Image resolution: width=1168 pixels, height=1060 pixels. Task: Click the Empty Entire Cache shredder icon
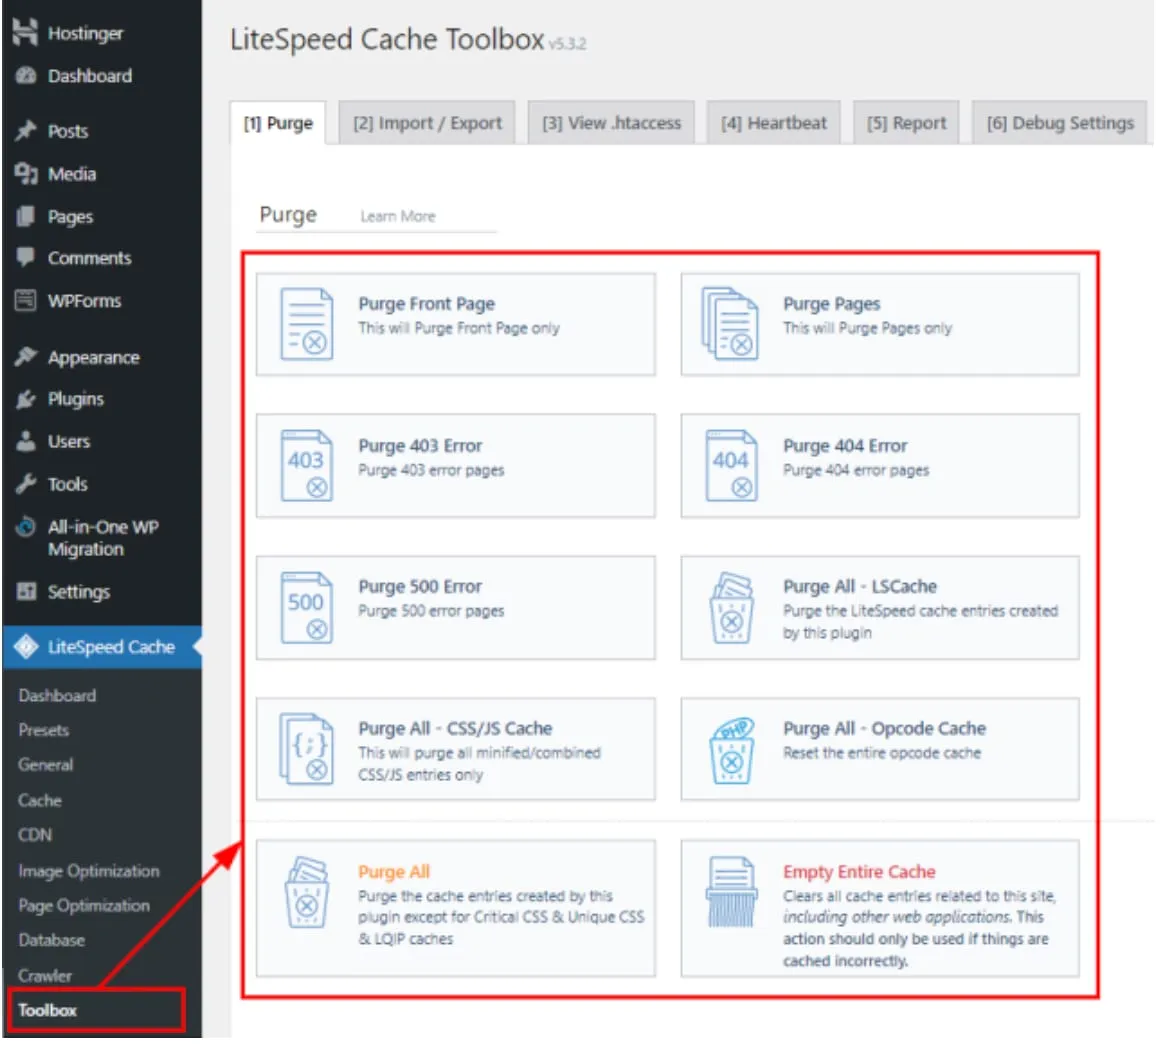731,892
